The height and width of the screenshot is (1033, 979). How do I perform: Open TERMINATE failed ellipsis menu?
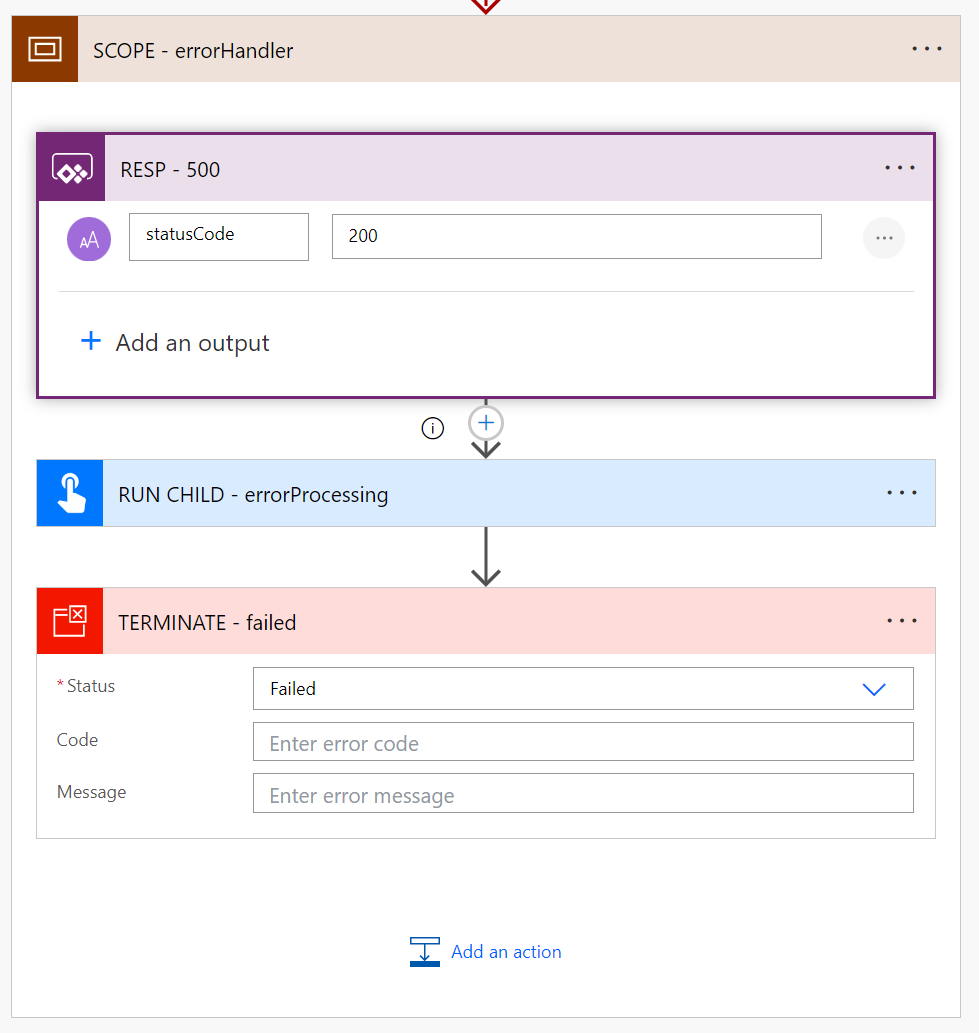pyautogui.click(x=901, y=621)
